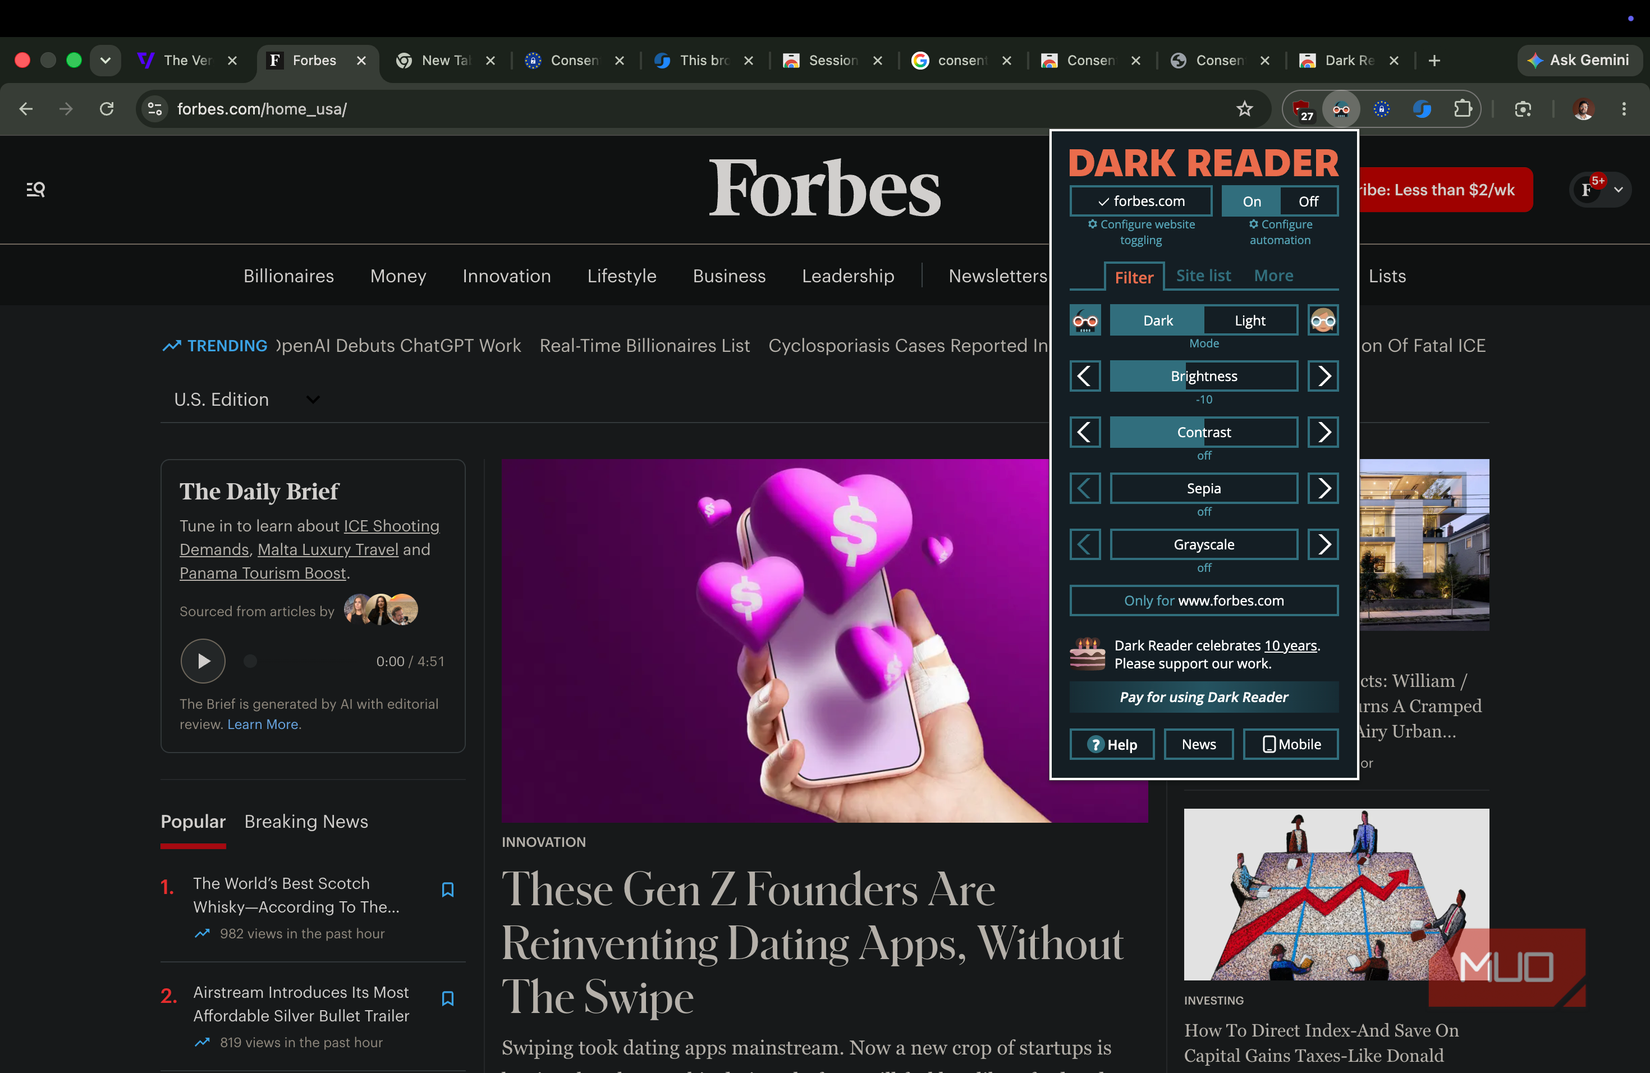Open the tab search dropdown arrow
Image resolution: width=1650 pixels, height=1073 pixels.
tap(105, 60)
